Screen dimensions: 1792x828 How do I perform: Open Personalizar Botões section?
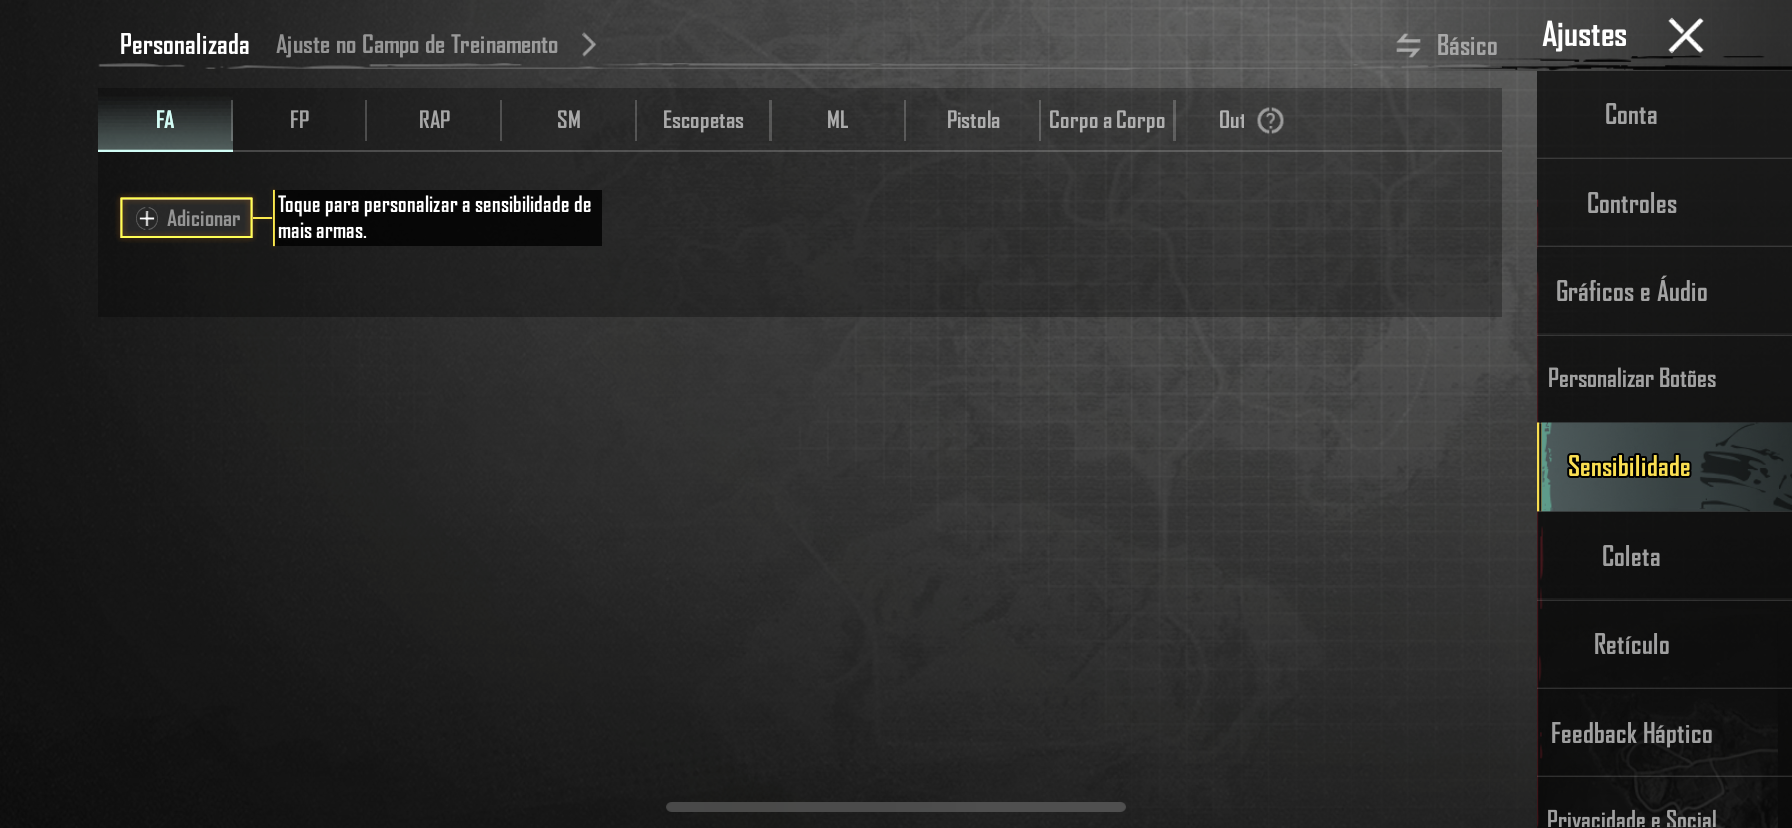[x=1631, y=379]
